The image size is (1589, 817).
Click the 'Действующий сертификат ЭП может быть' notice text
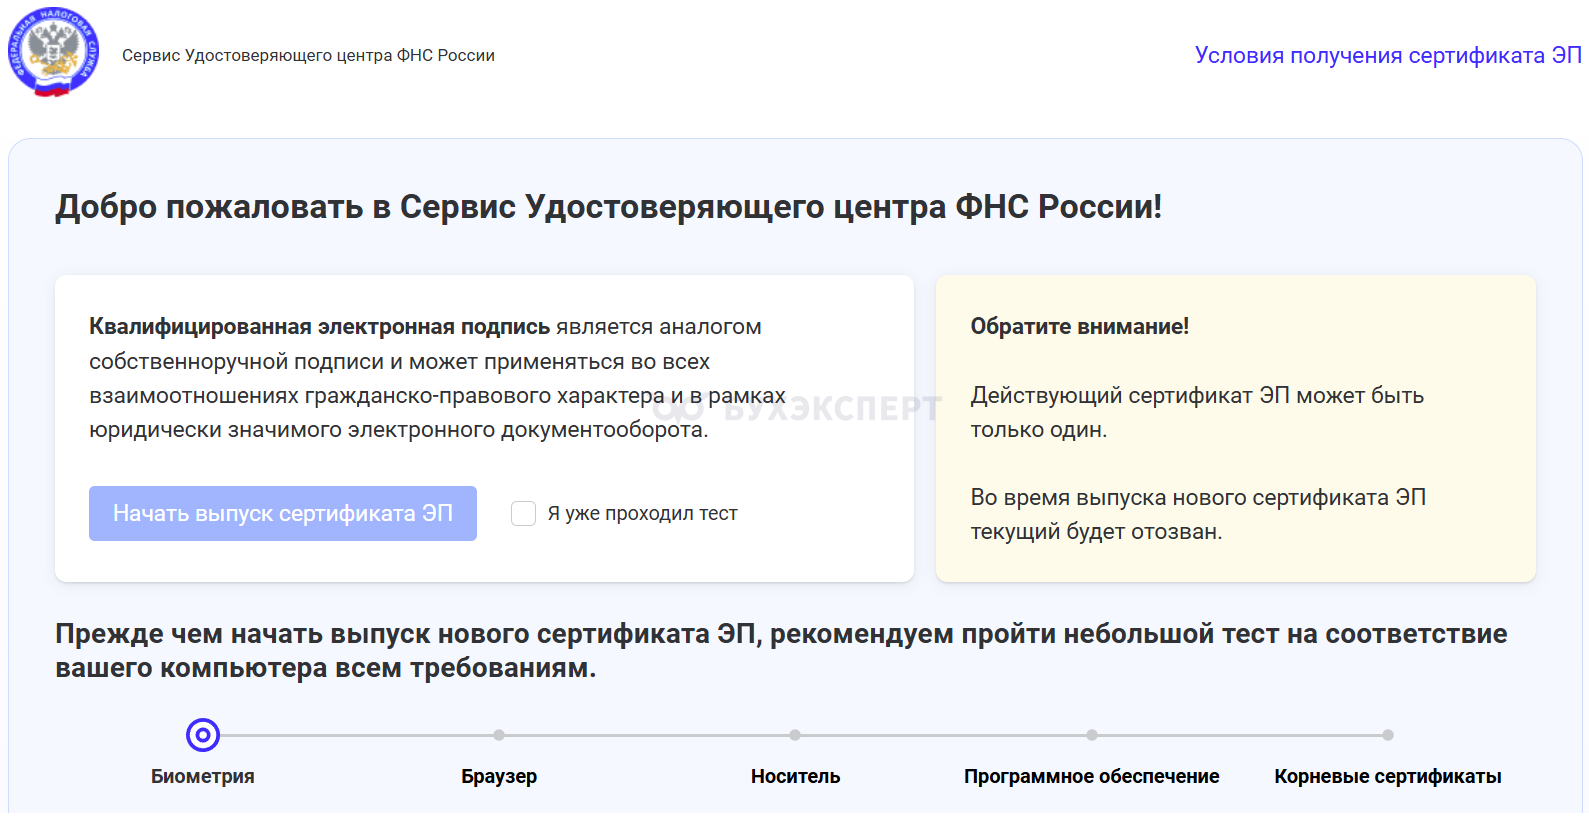click(1197, 395)
